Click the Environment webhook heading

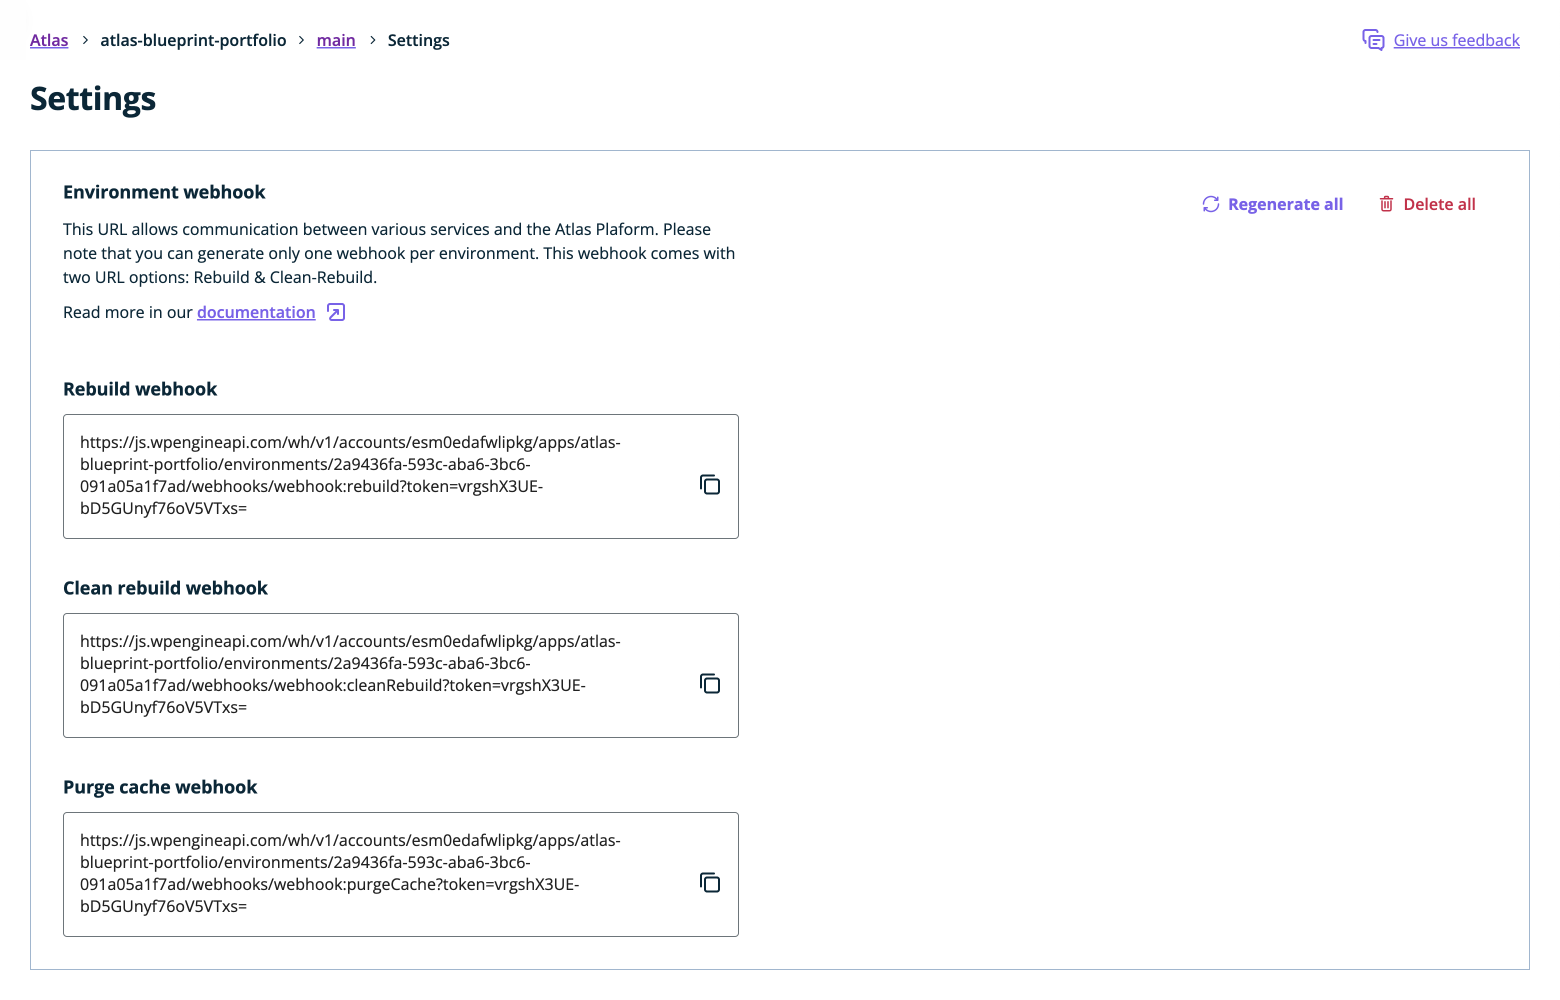point(164,192)
